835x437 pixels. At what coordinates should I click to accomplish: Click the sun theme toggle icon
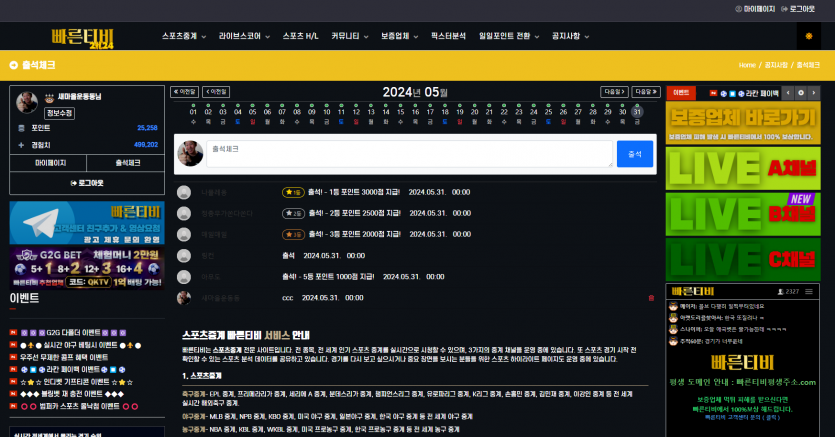808,36
